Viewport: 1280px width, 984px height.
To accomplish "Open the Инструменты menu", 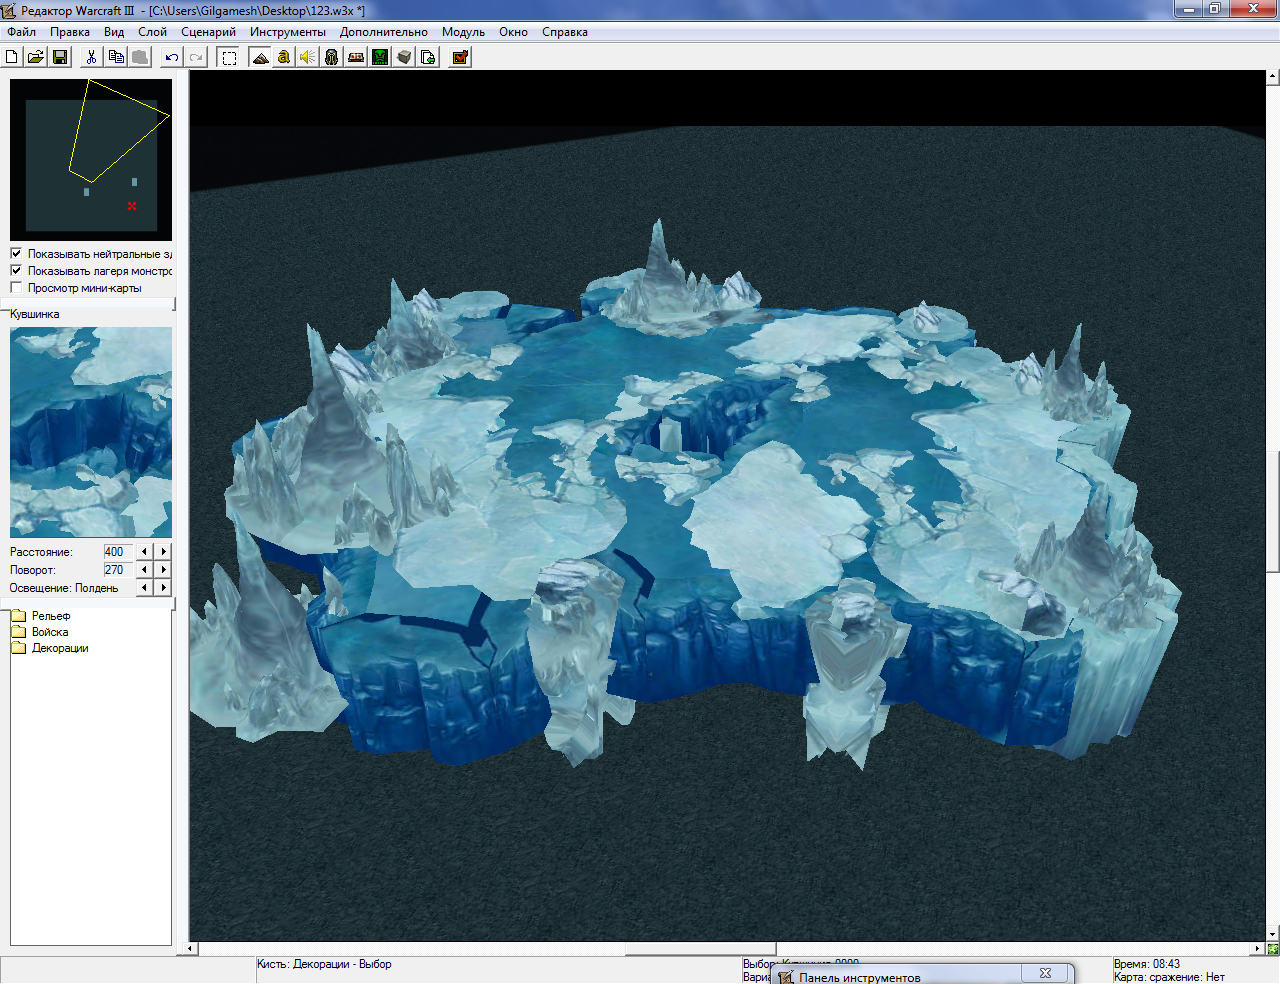I will coord(288,32).
